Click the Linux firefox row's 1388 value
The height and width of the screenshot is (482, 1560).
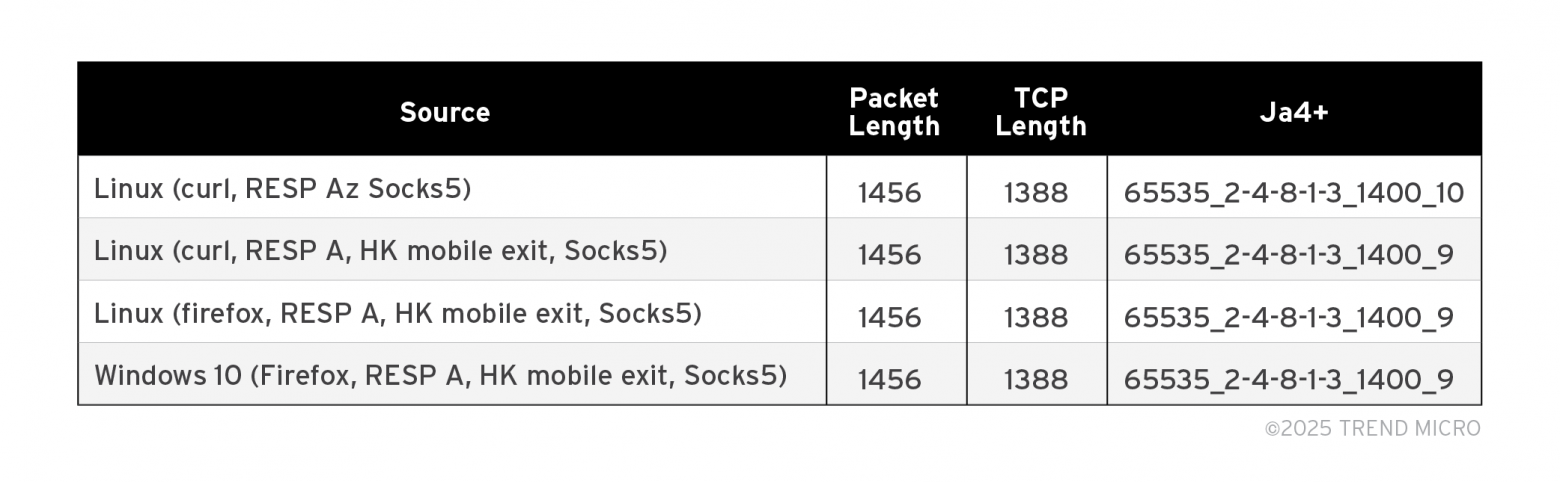pyautogui.click(x=1036, y=318)
